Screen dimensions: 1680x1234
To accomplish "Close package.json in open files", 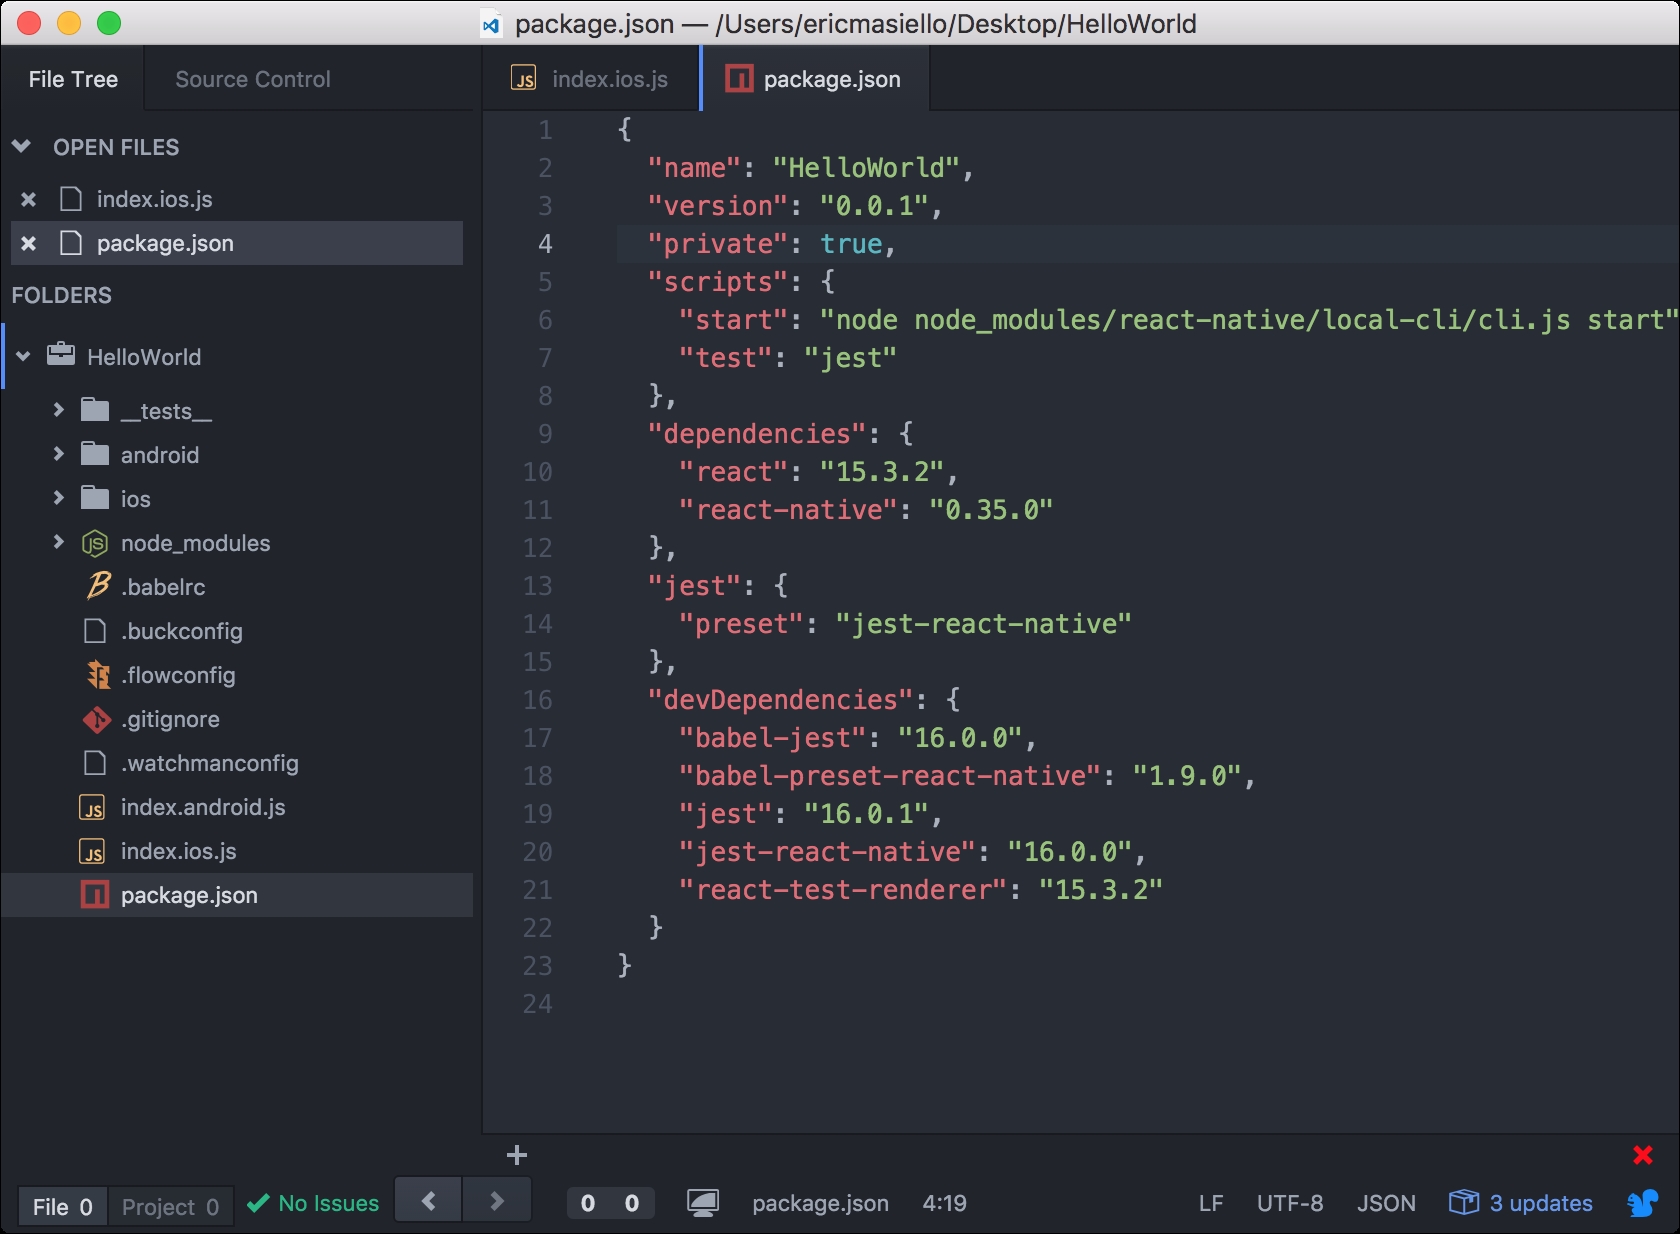I will tap(29, 243).
